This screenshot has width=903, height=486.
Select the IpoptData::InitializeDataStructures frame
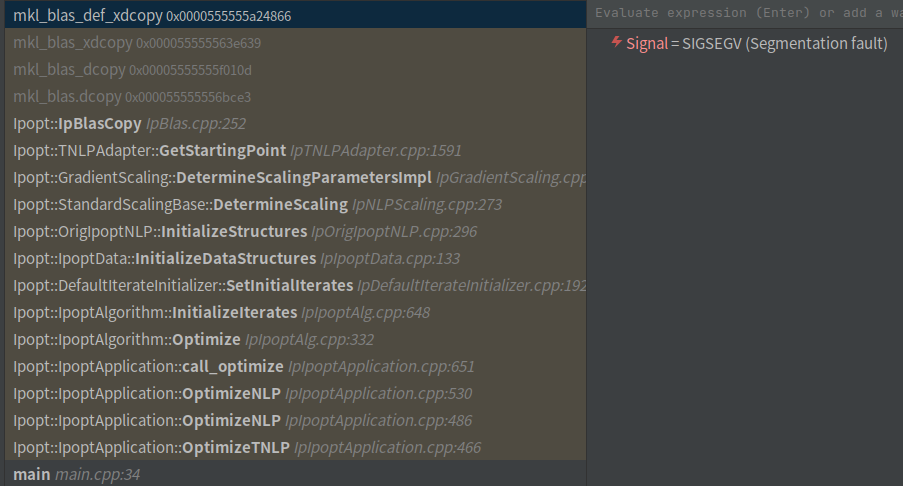click(236, 259)
